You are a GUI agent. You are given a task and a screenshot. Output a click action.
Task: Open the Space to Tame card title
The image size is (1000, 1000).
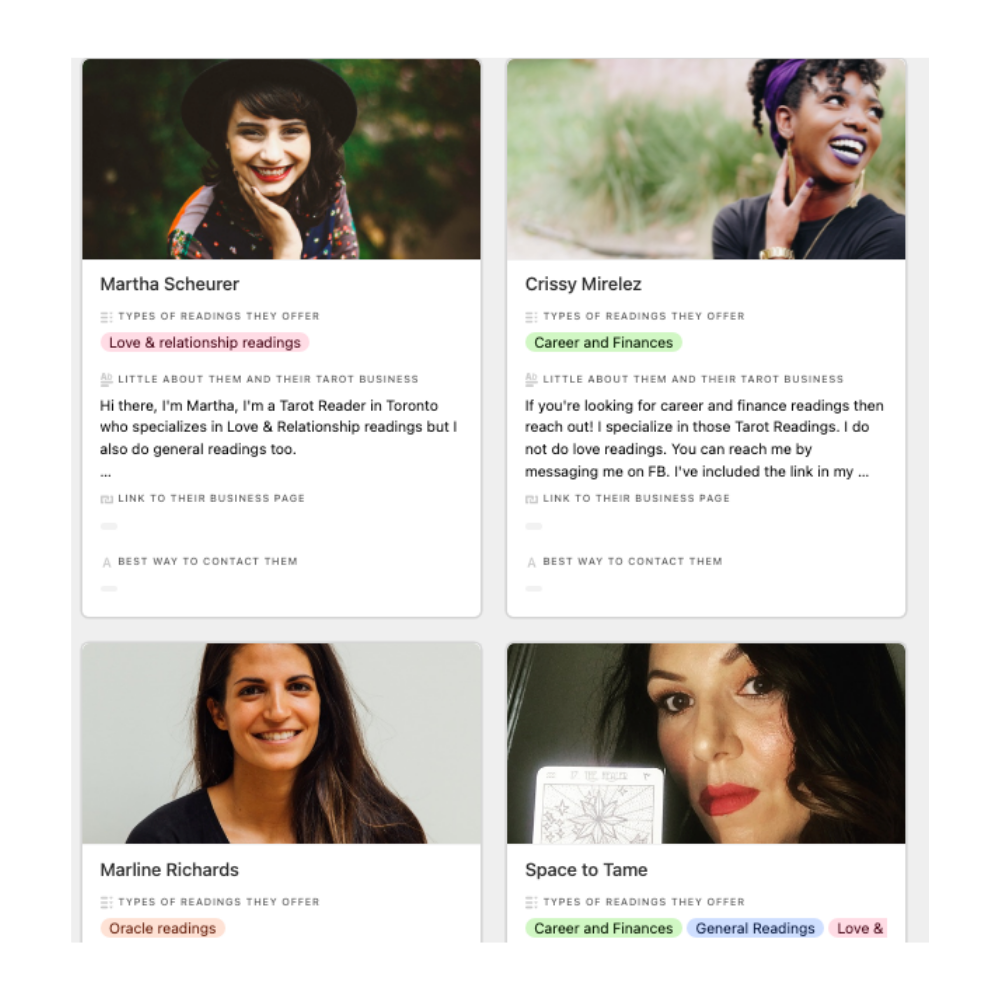pyautogui.click(x=586, y=869)
